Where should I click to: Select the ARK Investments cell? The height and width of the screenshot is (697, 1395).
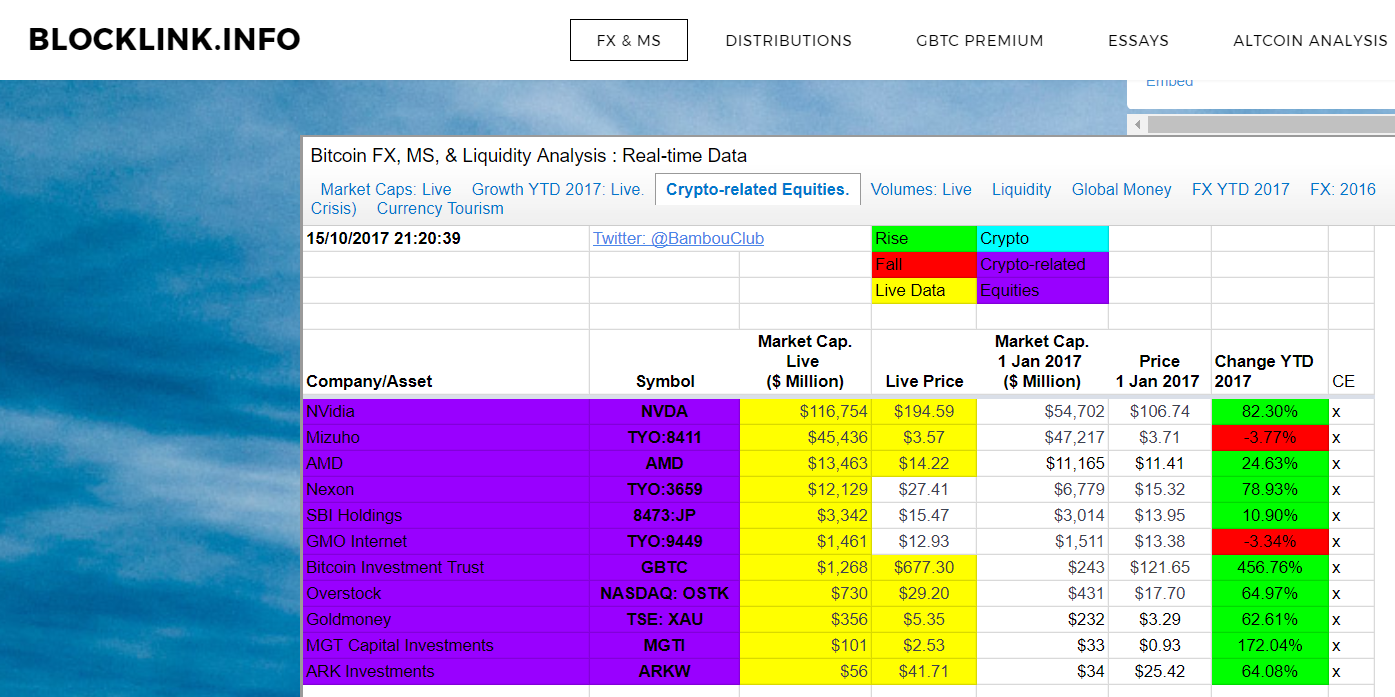click(446, 671)
